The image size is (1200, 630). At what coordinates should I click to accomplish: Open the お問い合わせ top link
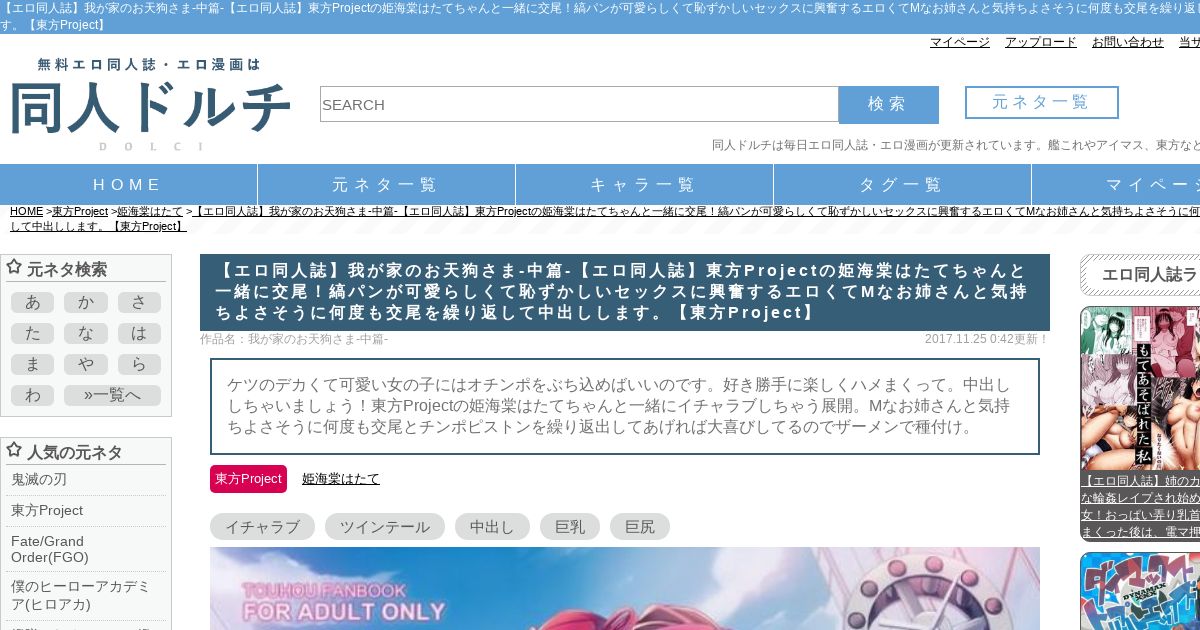coord(1128,42)
